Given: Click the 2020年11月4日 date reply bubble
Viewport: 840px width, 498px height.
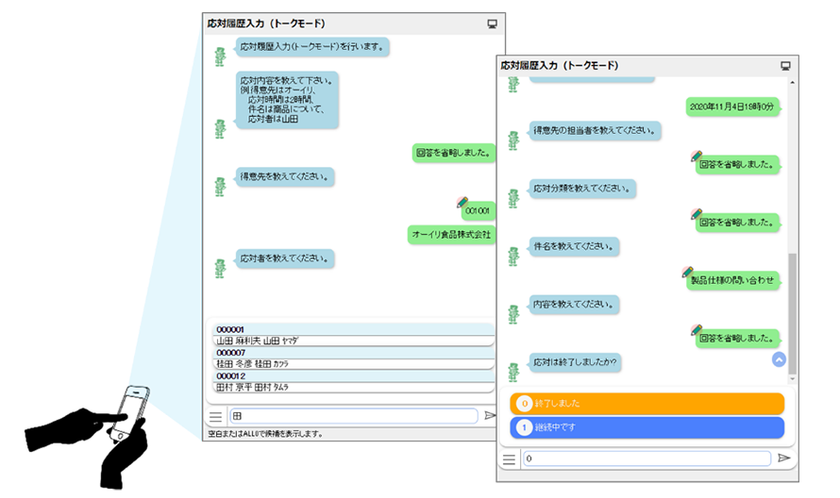Looking at the screenshot, I should [x=732, y=107].
